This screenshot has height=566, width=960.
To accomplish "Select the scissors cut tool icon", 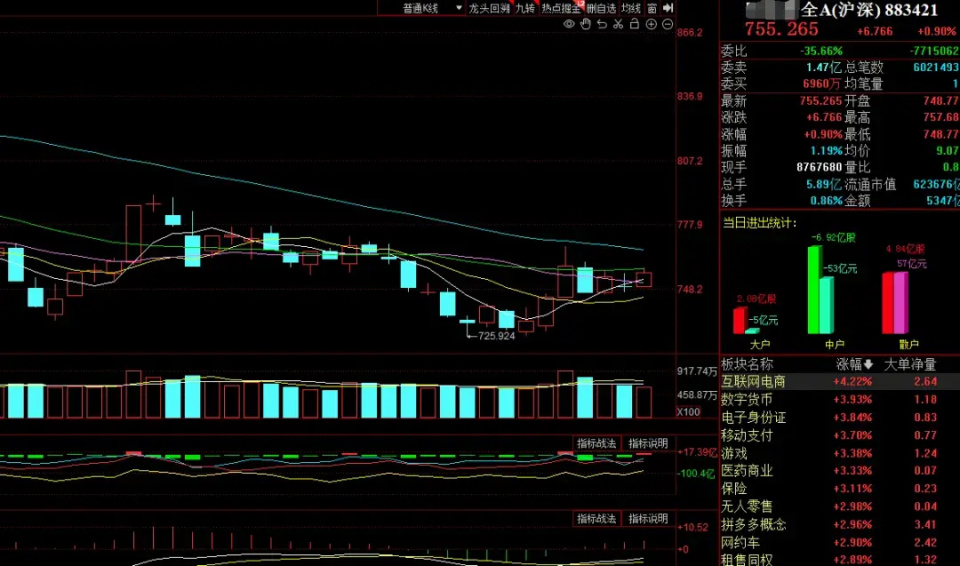I will click(x=618, y=25).
